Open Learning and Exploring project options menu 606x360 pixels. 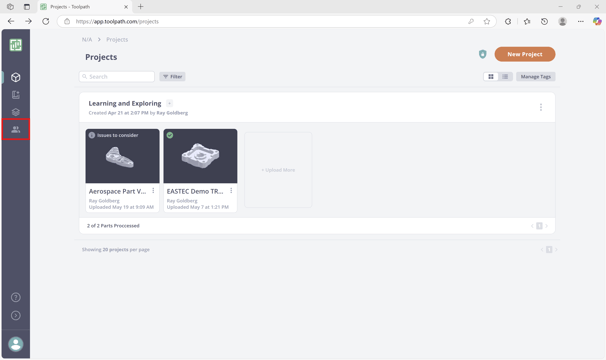click(x=541, y=107)
